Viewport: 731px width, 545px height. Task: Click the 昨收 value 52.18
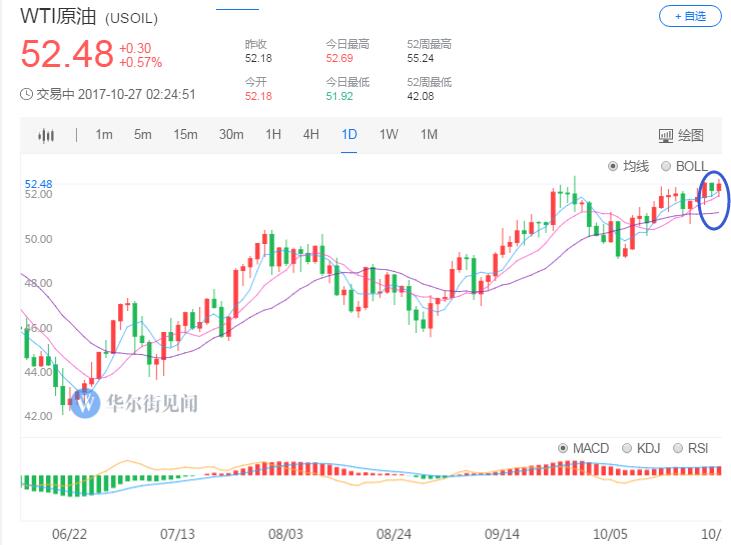[258, 58]
